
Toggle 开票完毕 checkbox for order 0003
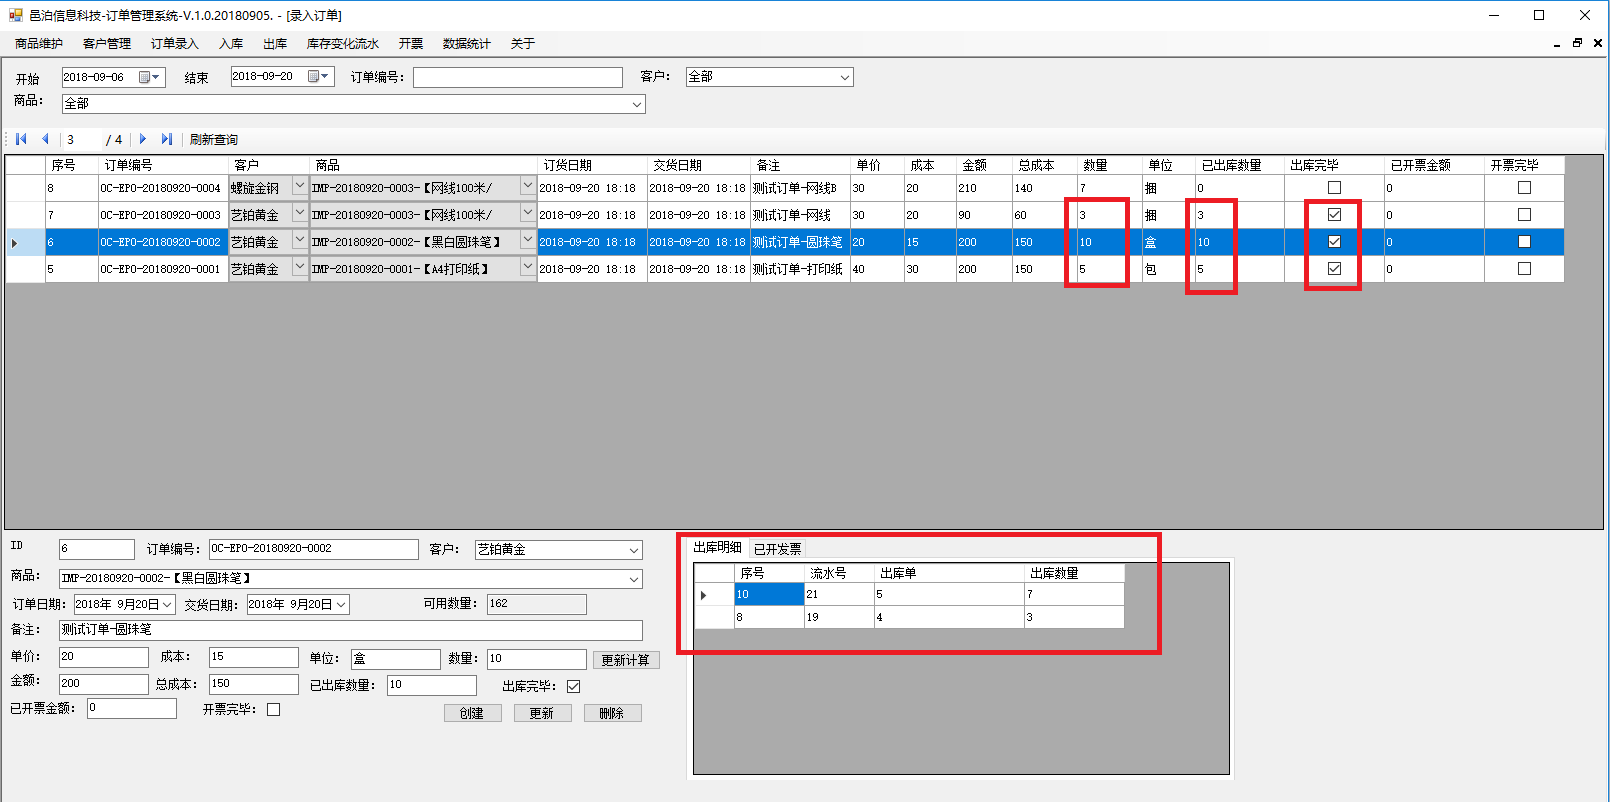(1524, 215)
